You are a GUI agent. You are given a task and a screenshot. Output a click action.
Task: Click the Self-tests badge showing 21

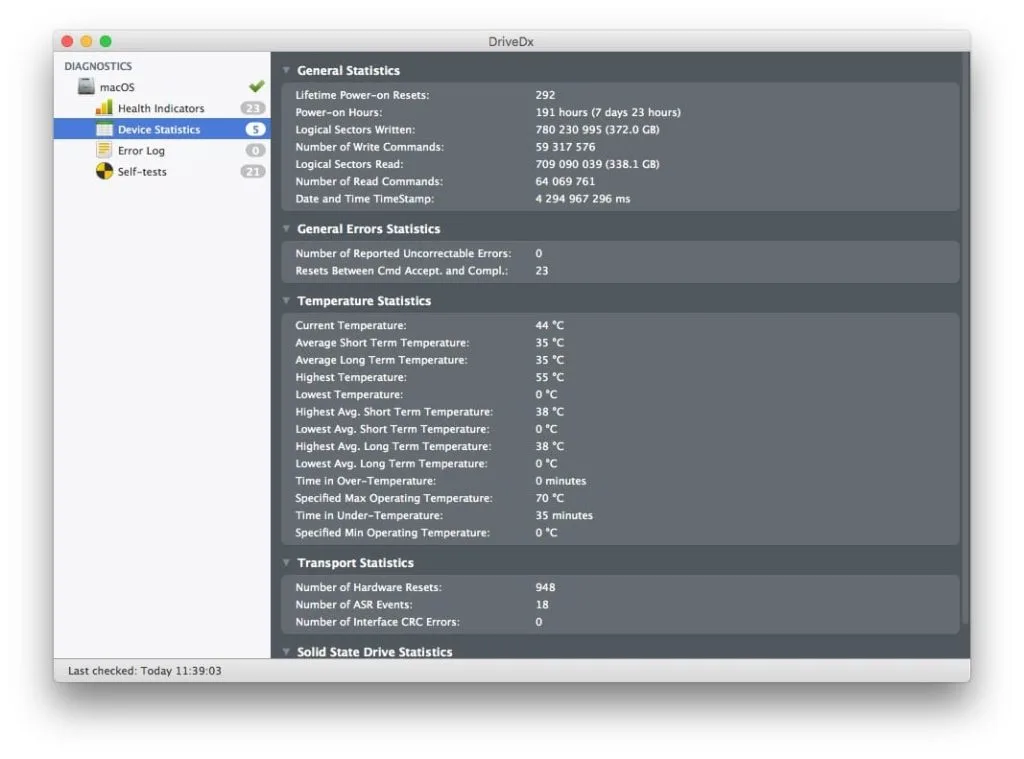(x=253, y=171)
